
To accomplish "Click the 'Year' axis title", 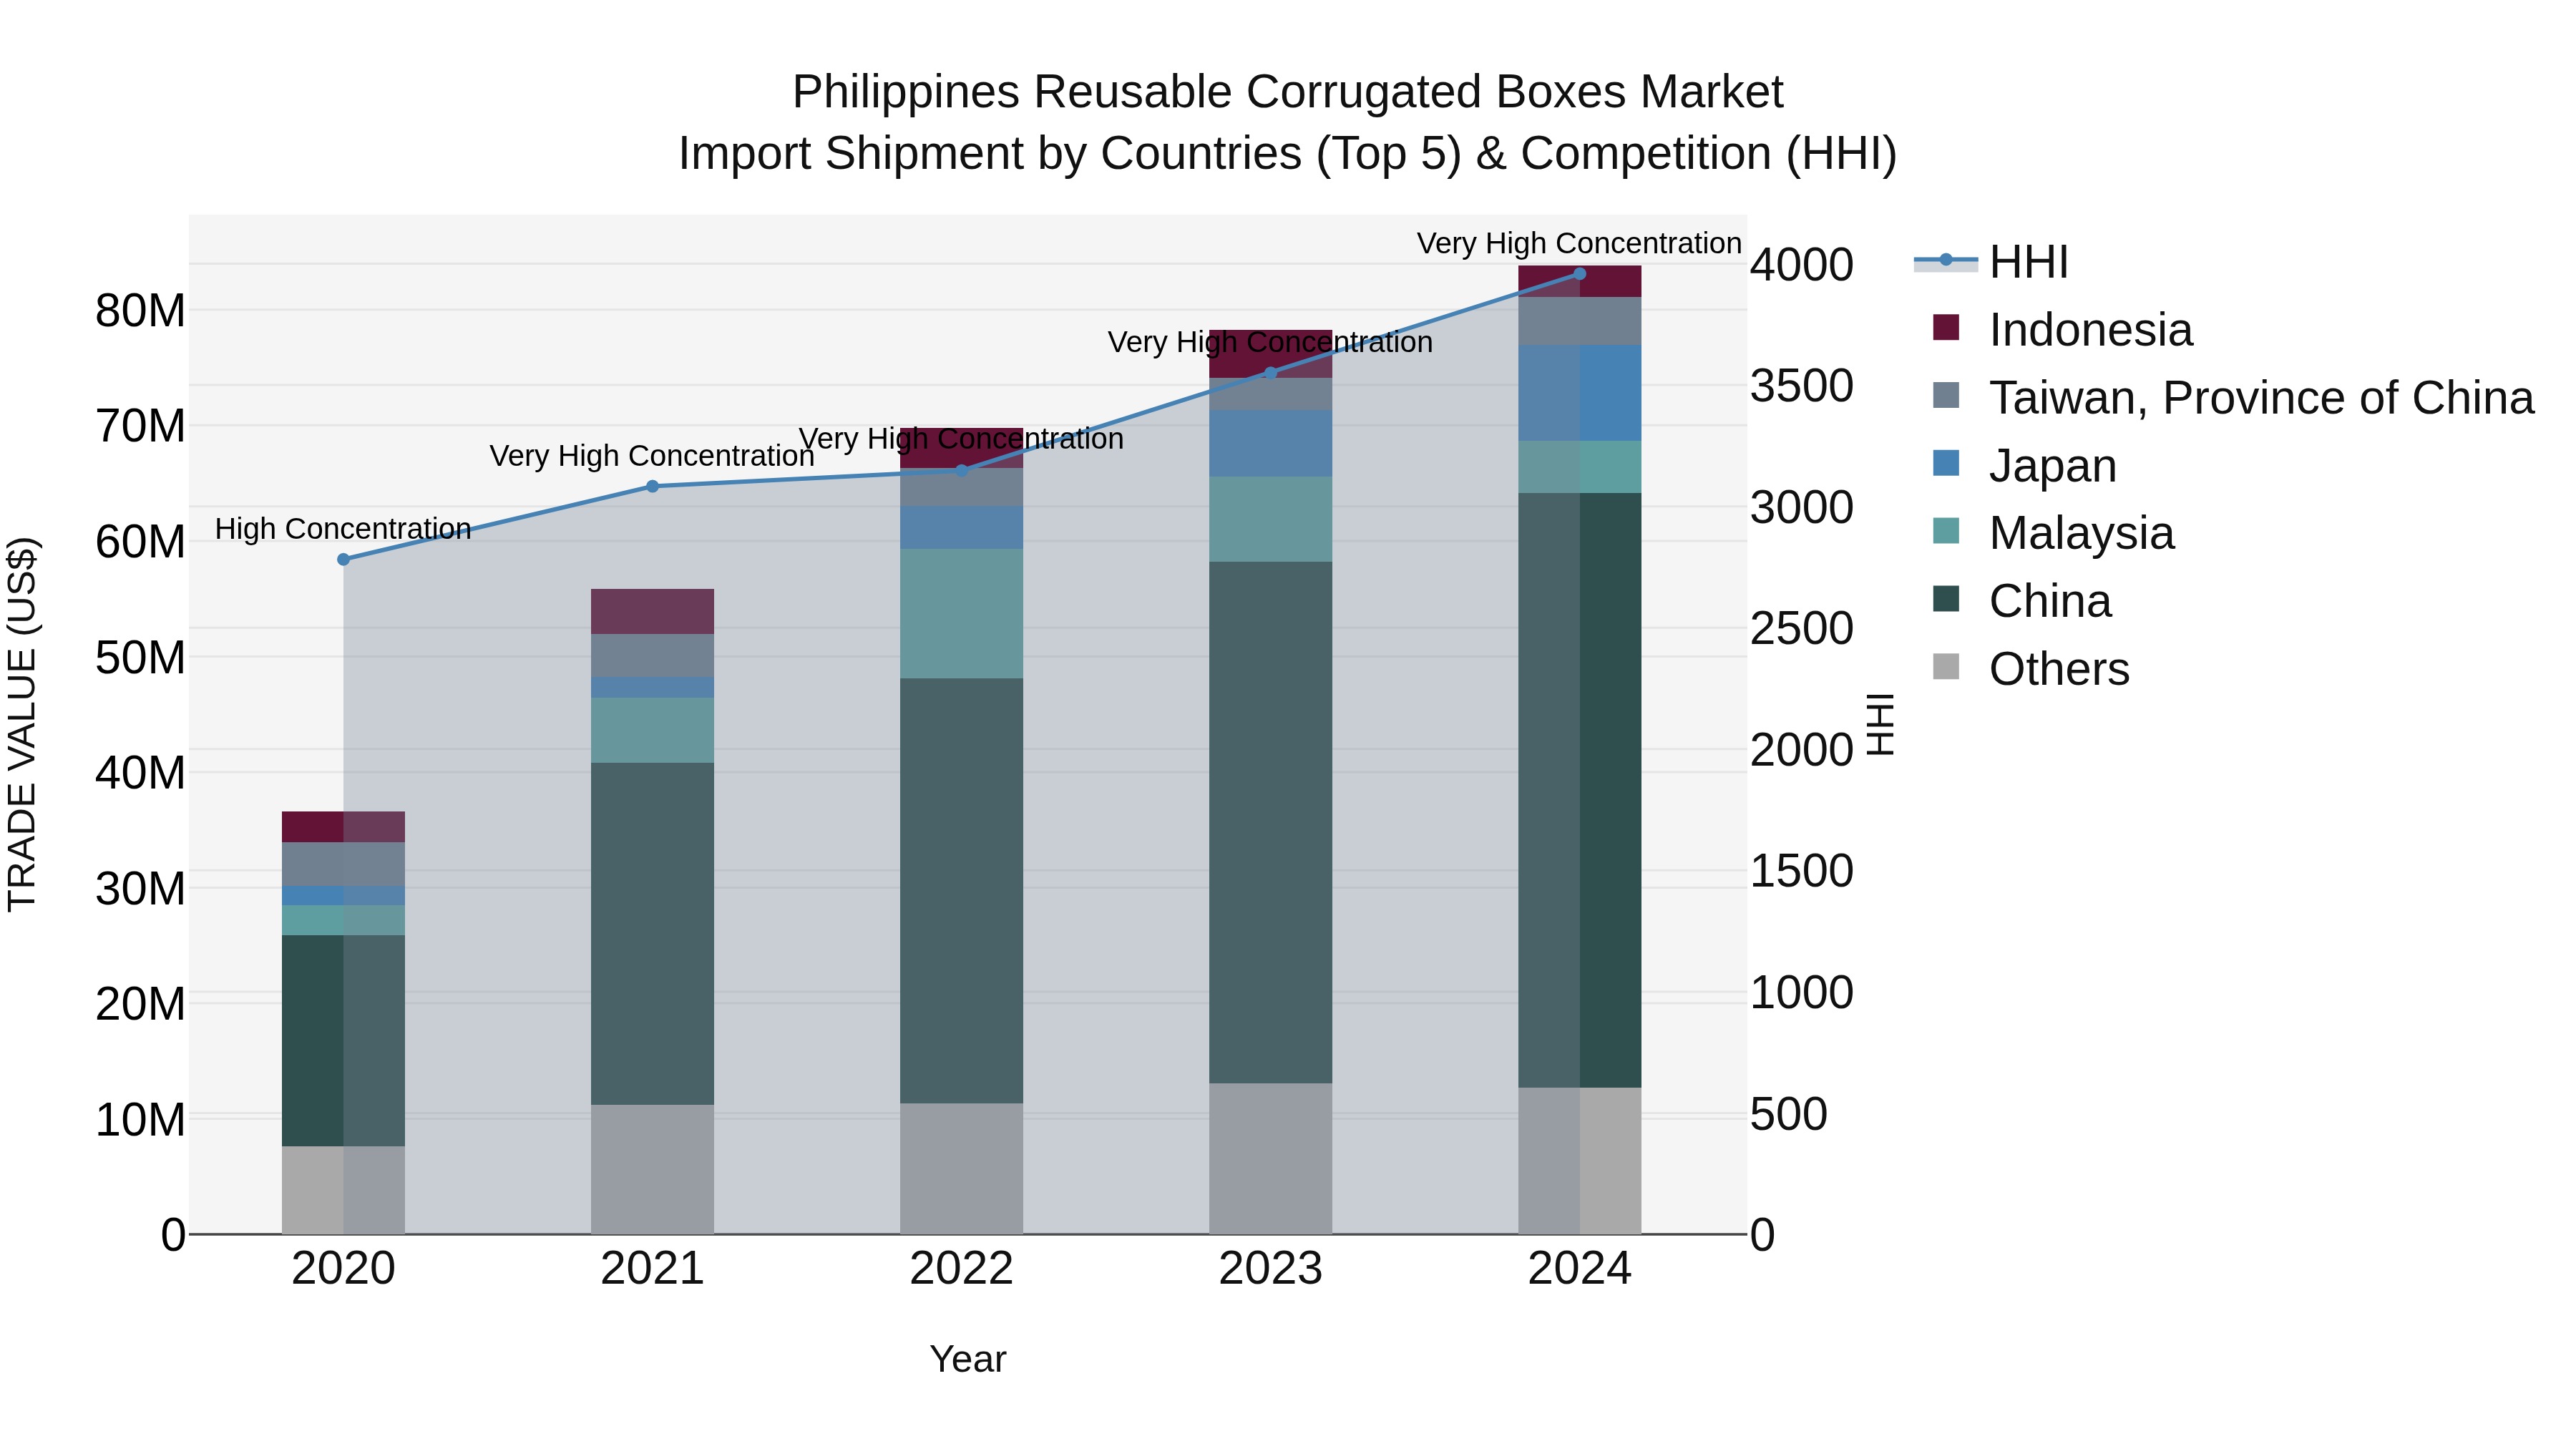I will (x=968, y=1359).
